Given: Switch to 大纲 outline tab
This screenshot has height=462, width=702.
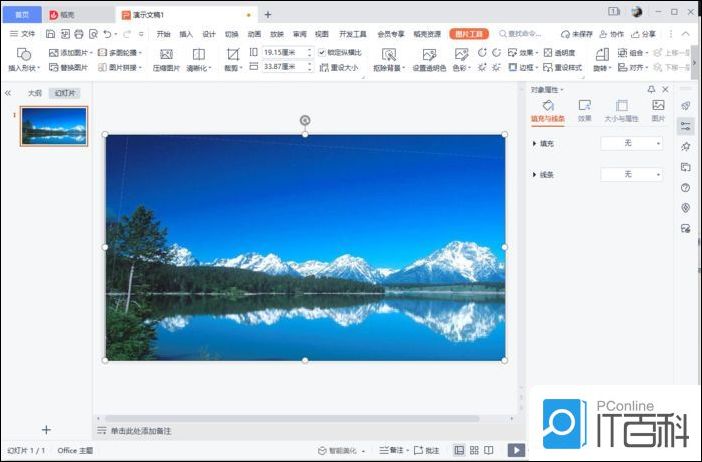Looking at the screenshot, I should (34, 93).
